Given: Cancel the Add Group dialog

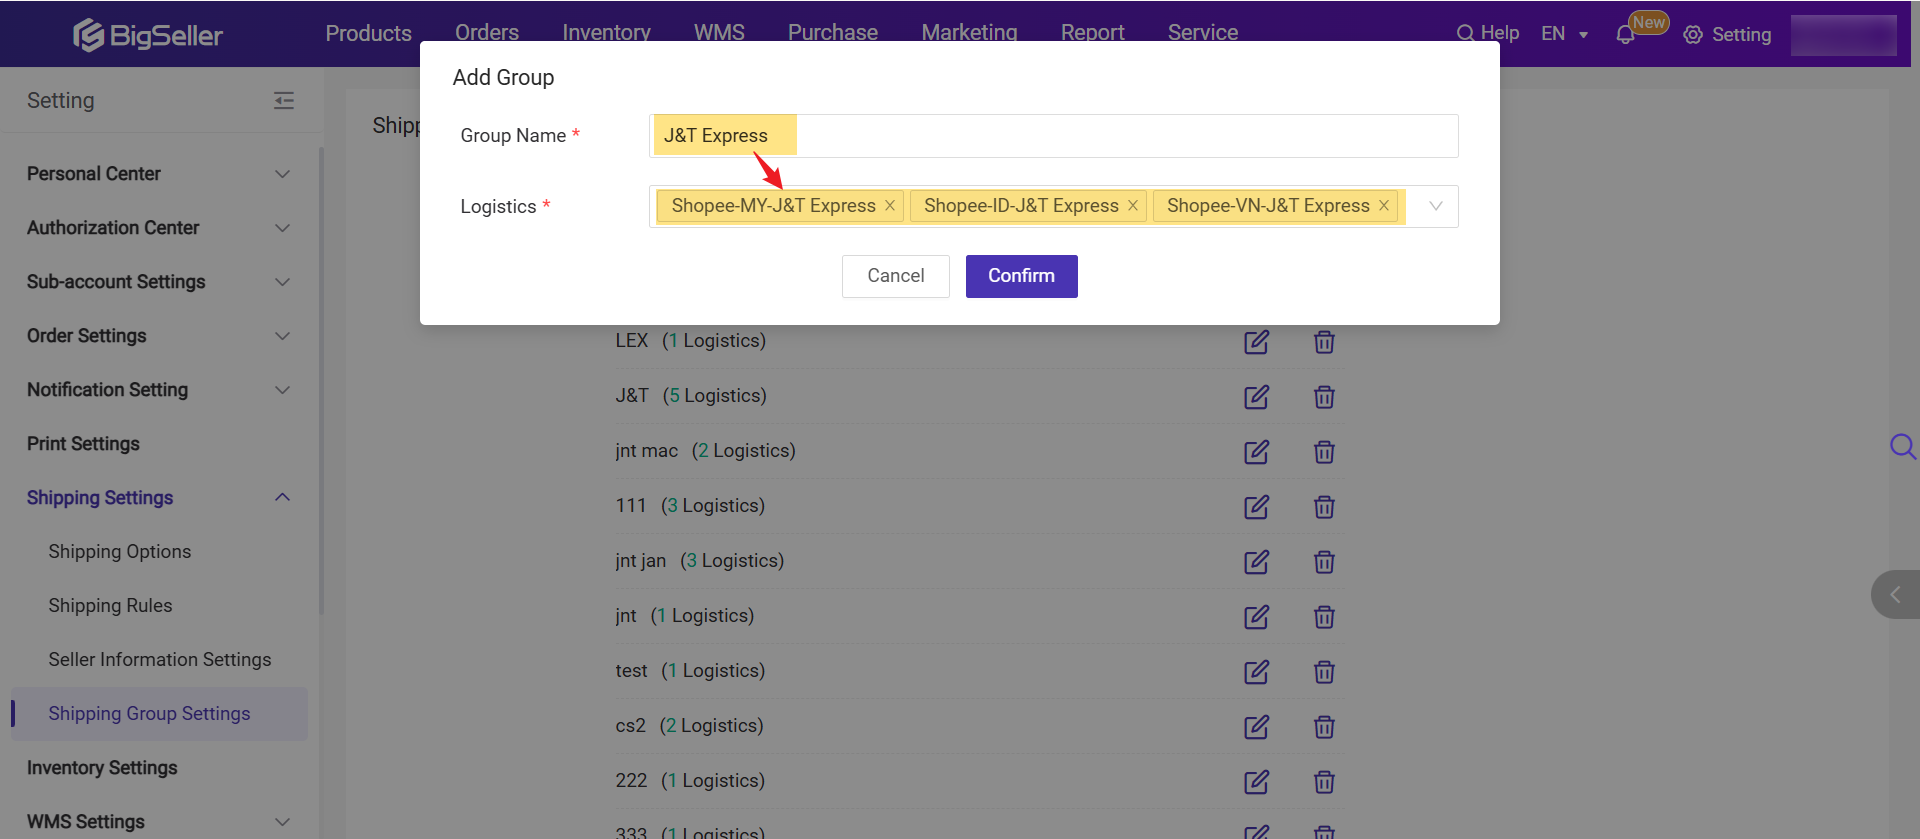Looking at the screenshot, I should pyautogui.click(x=895, y=276).
